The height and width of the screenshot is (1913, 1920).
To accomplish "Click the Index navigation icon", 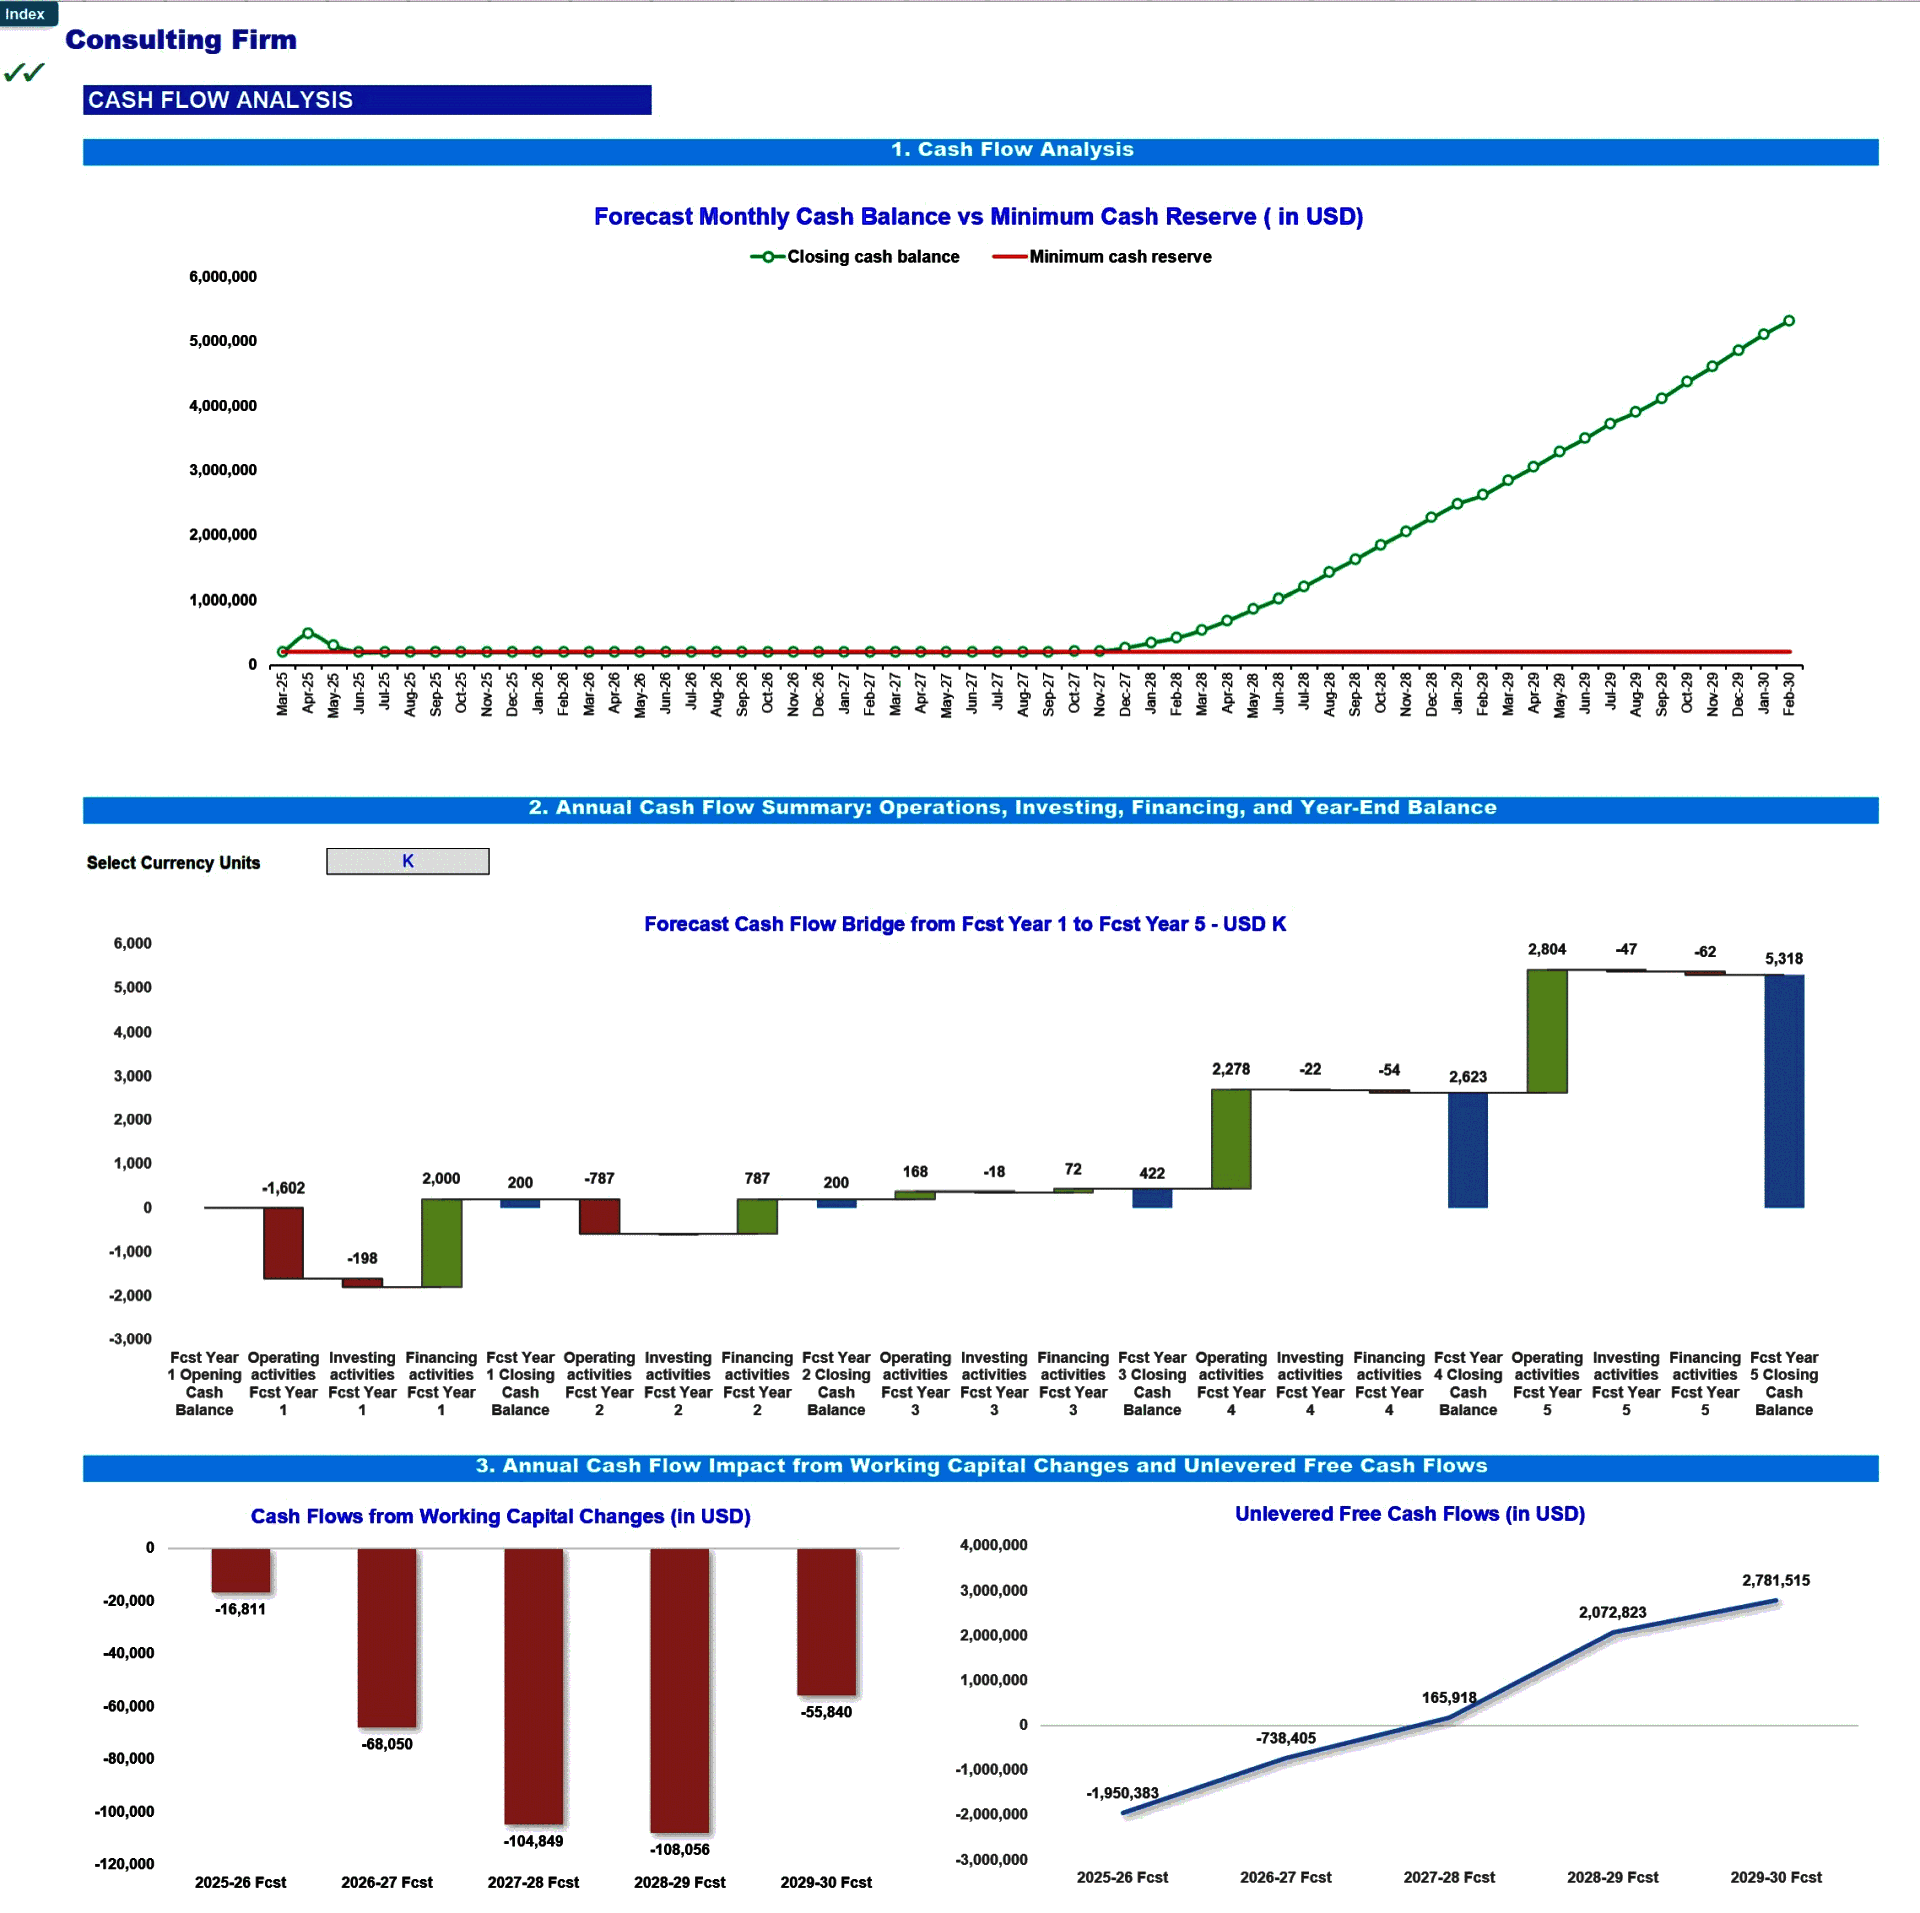I will (x=28, y=11).
